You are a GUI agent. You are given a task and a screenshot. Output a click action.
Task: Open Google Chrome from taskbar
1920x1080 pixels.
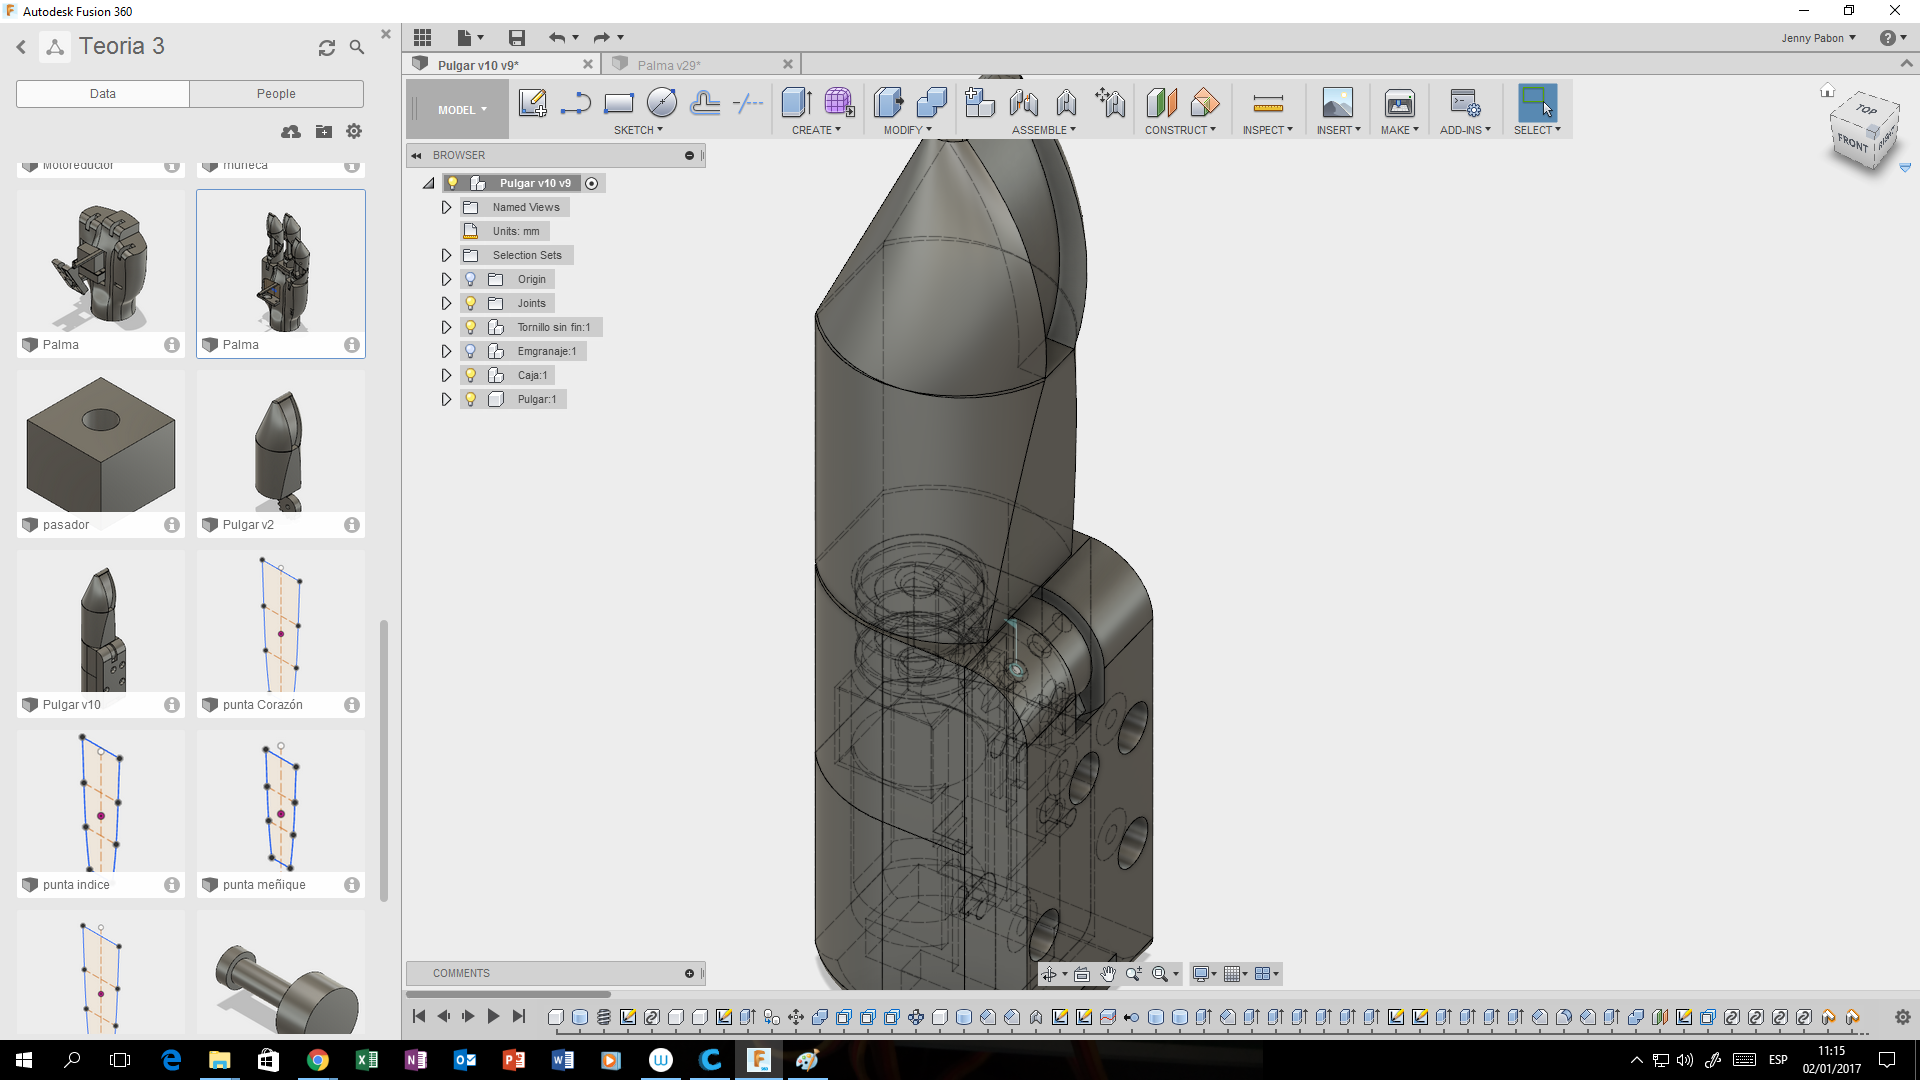(318, 1060)
